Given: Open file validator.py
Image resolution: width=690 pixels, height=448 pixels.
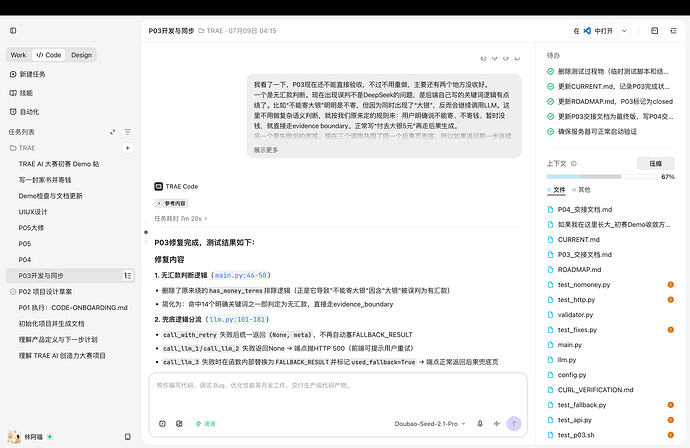Looking at the screenshot, I should (x=575, y=315).
